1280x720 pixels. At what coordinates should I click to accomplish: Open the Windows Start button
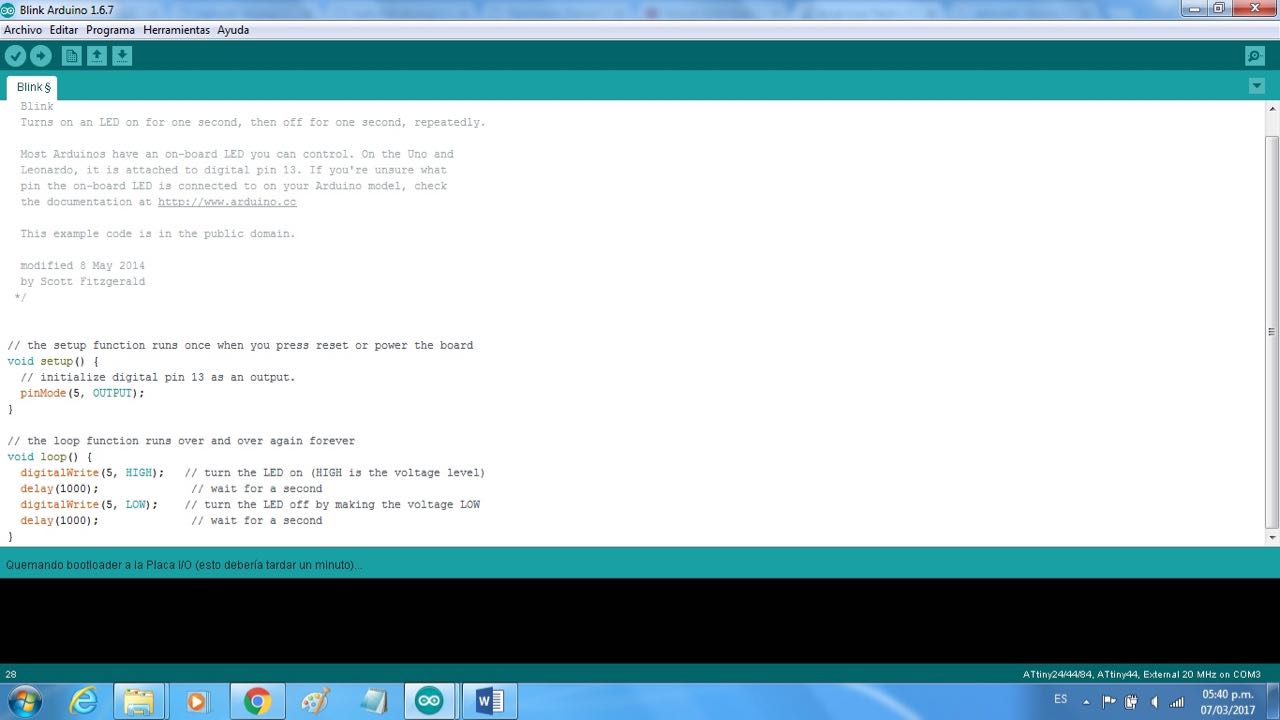(23, 702)
